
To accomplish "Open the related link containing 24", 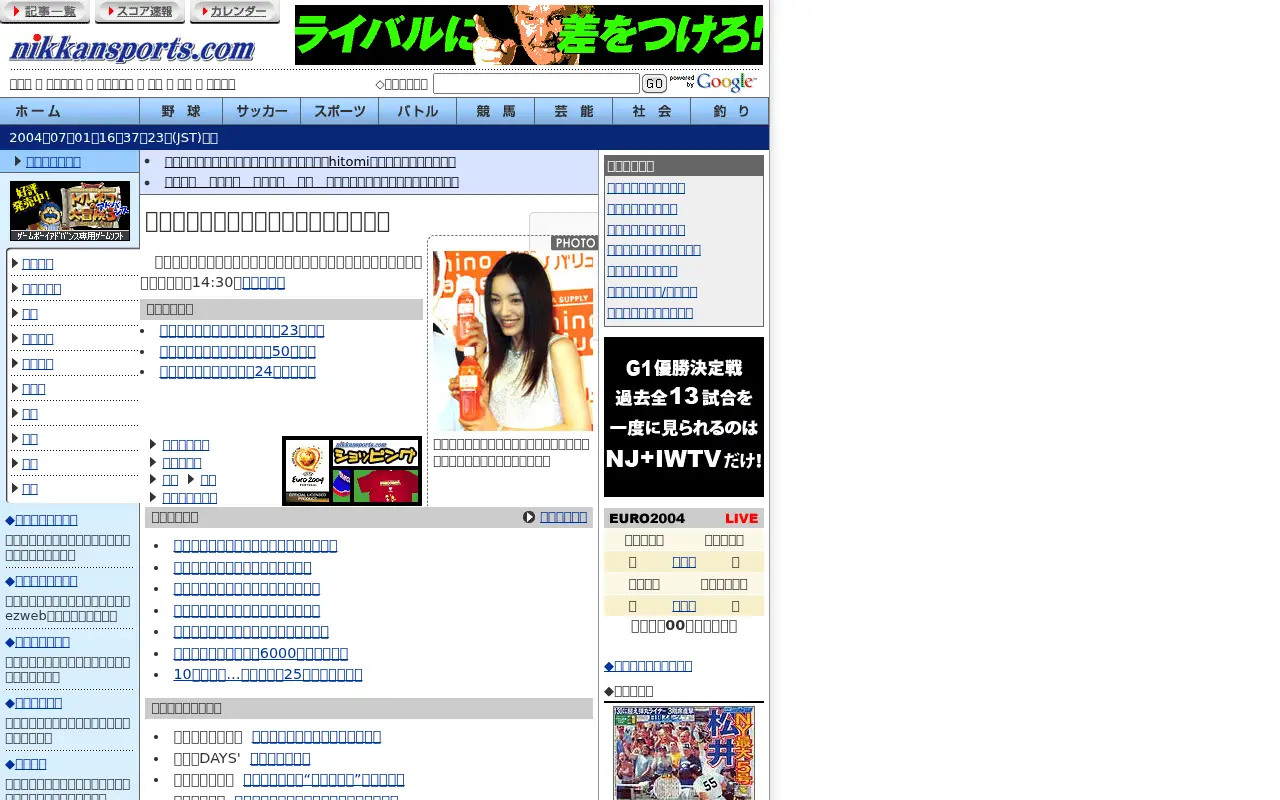I will [238, 371].
